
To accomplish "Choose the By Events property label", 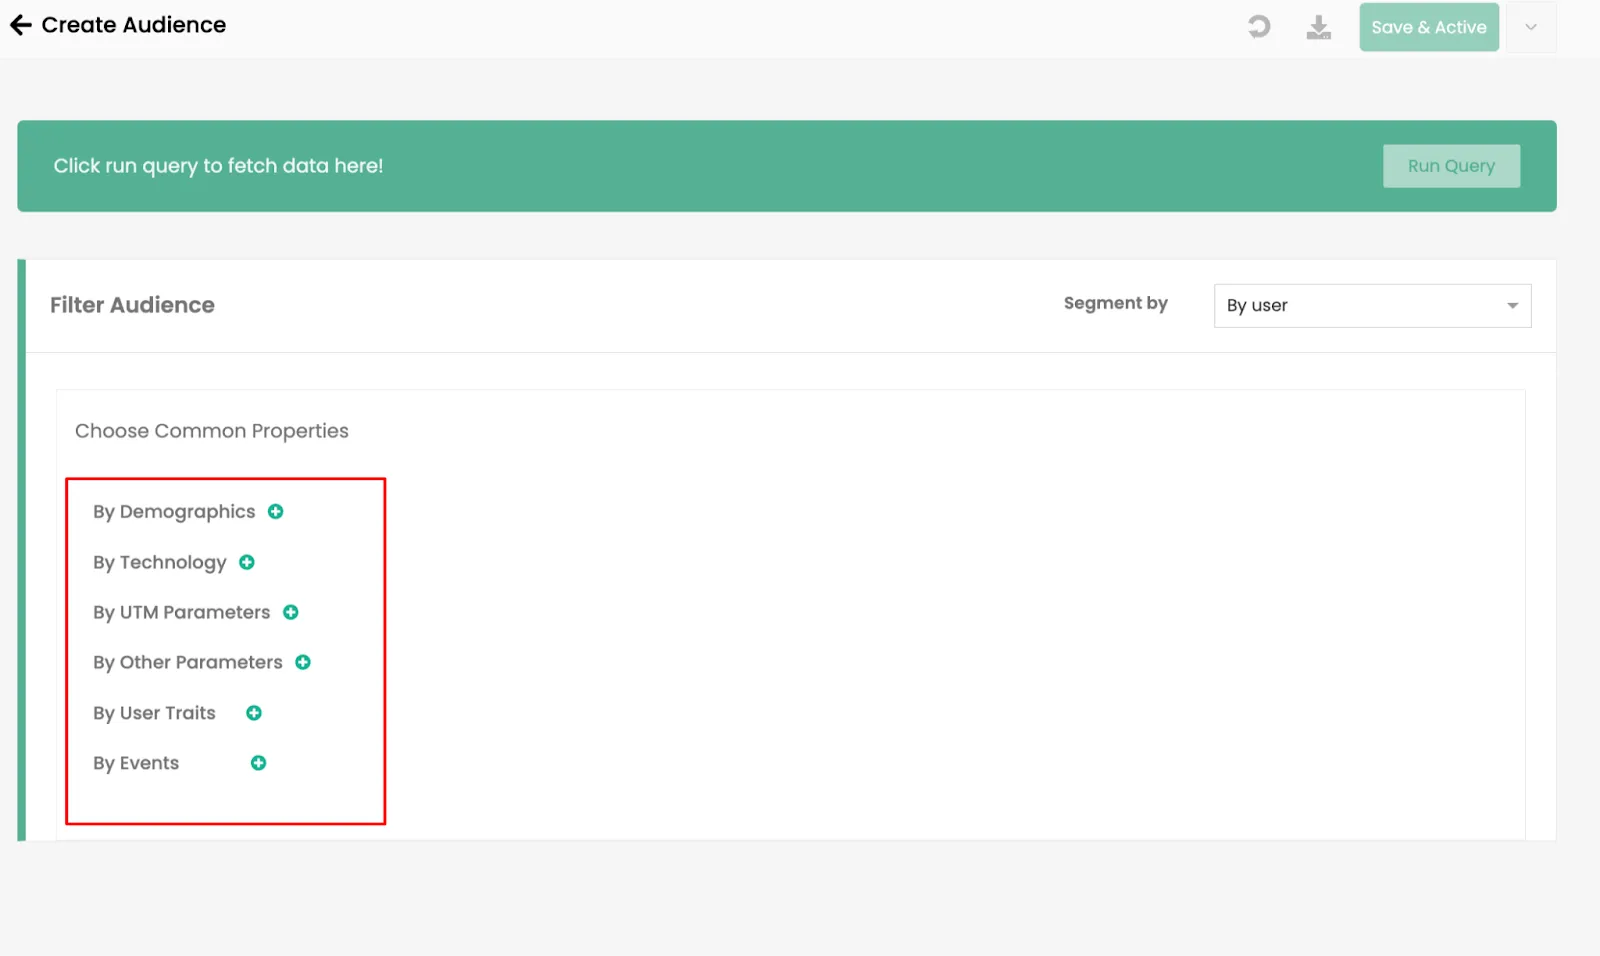I will (x=136, y=763).
